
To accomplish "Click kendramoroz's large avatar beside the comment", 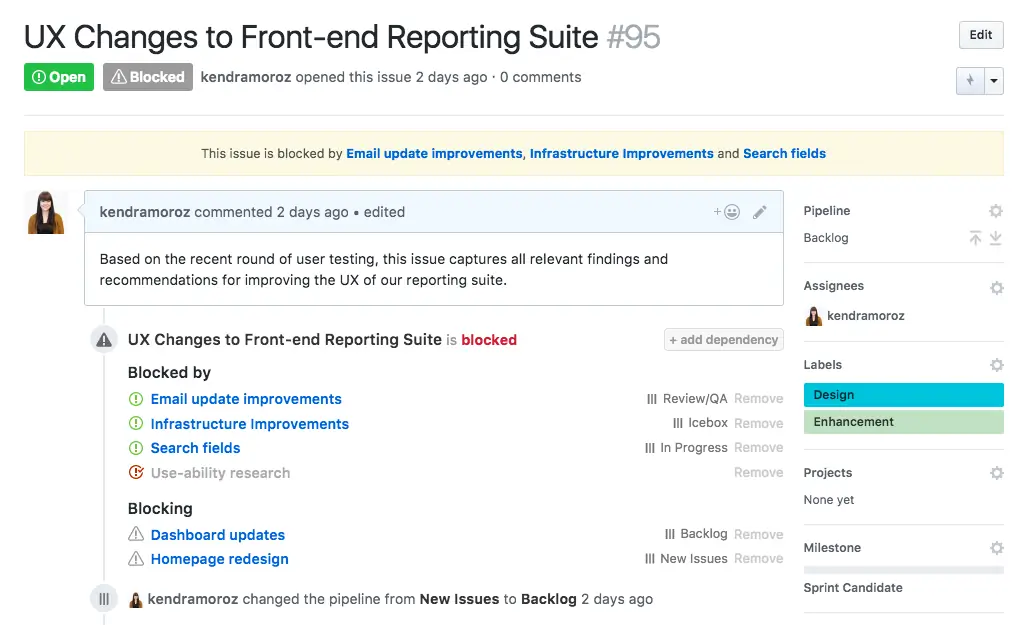I will 46,213.
